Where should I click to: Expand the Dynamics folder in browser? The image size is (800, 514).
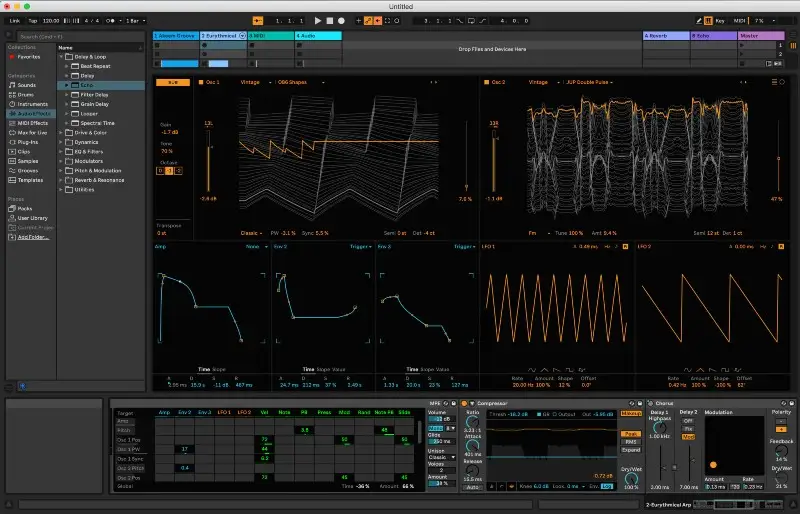[61, 142]
